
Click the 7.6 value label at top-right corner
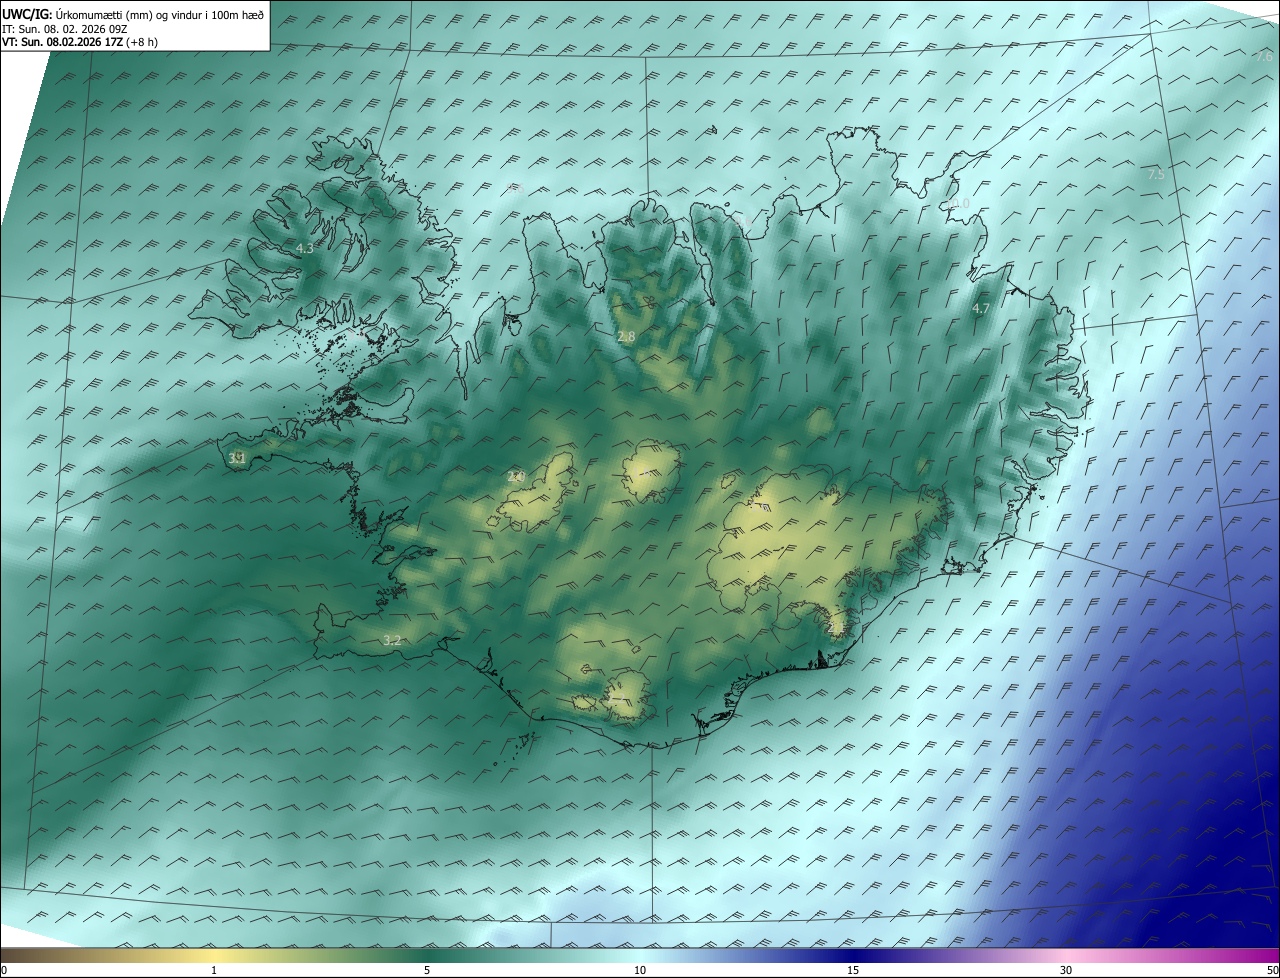[1264, 57]
